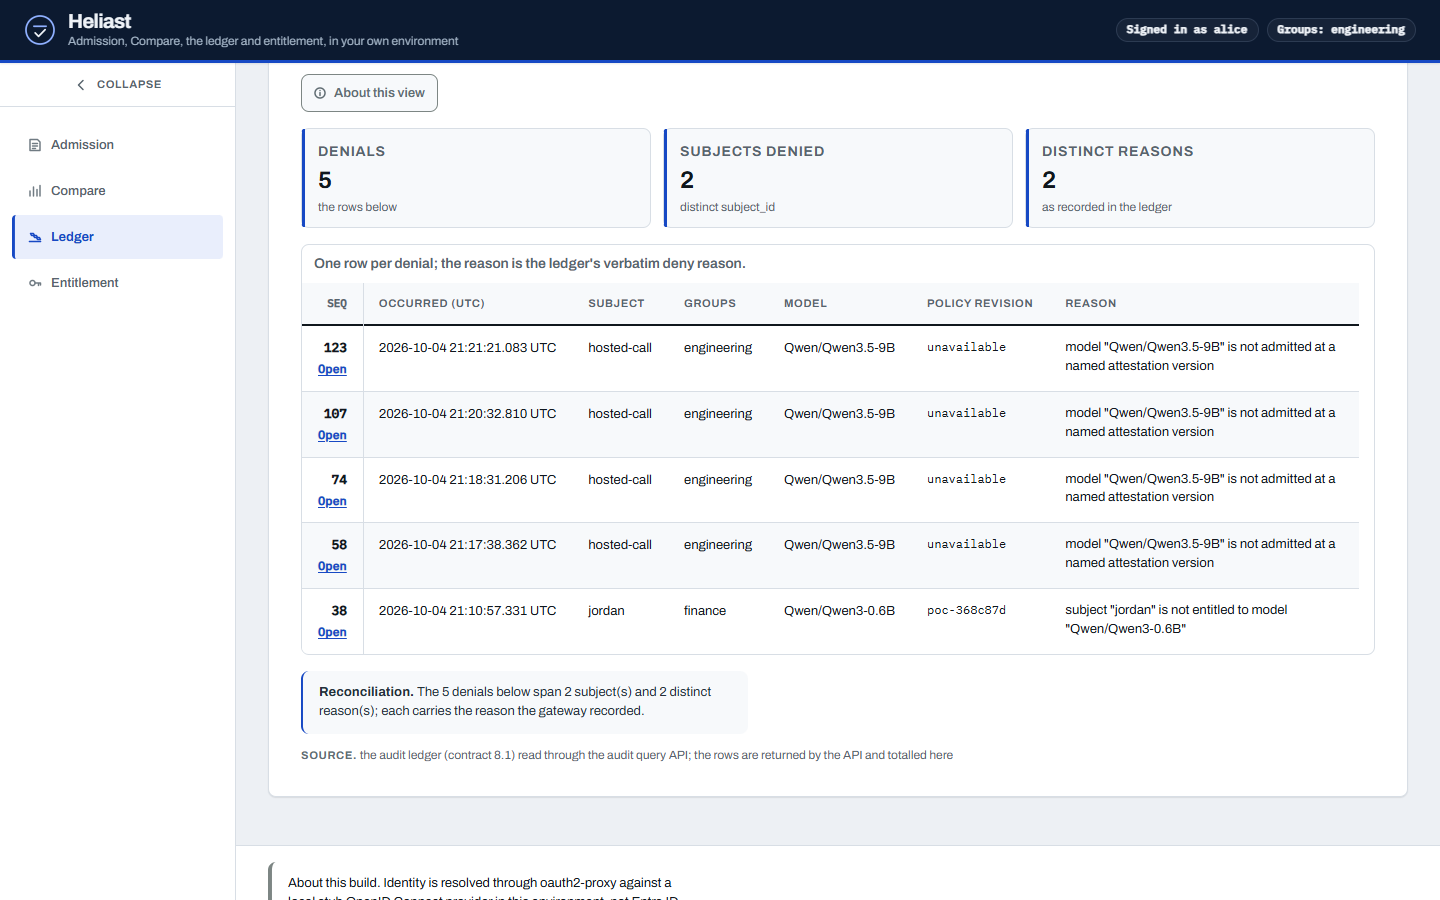The width and height of the screenshot is (1440, 900).
Task: Navigate to Entitlement
Action: coord(118,283)
